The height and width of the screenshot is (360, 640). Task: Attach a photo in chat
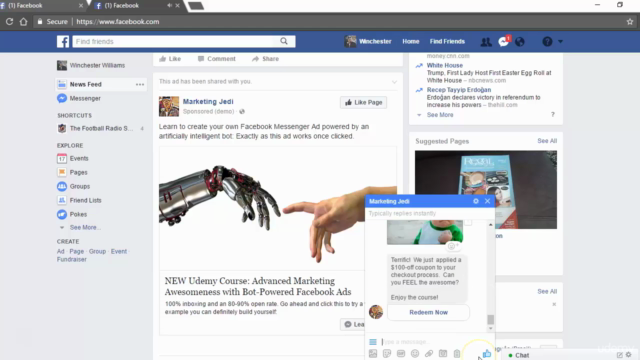tap(373, 353)
